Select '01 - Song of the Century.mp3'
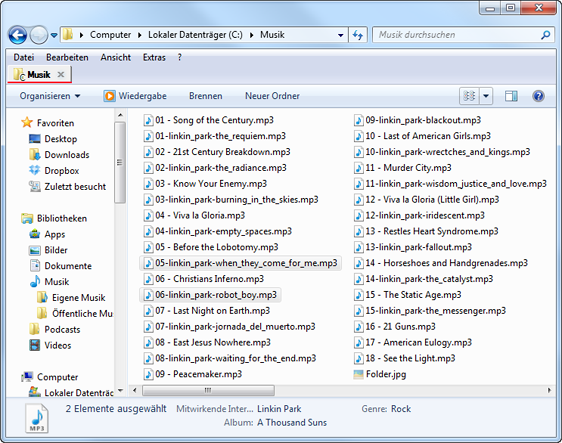Viewport: 562px width, 443px height. (209, 120)
